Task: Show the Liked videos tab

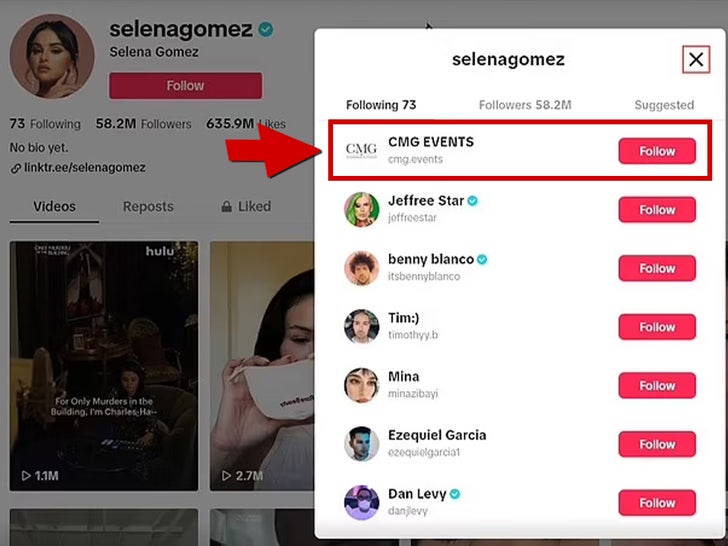Action: pos(245,207)
